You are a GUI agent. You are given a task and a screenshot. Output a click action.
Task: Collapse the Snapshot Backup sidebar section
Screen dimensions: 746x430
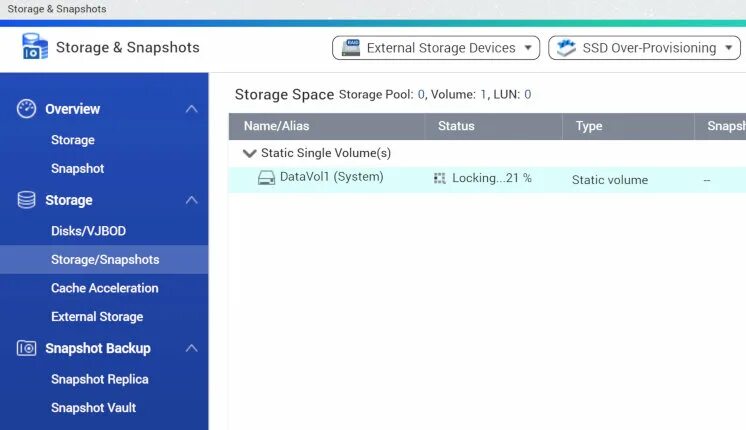pyautogui.click(x=191, y=348)
